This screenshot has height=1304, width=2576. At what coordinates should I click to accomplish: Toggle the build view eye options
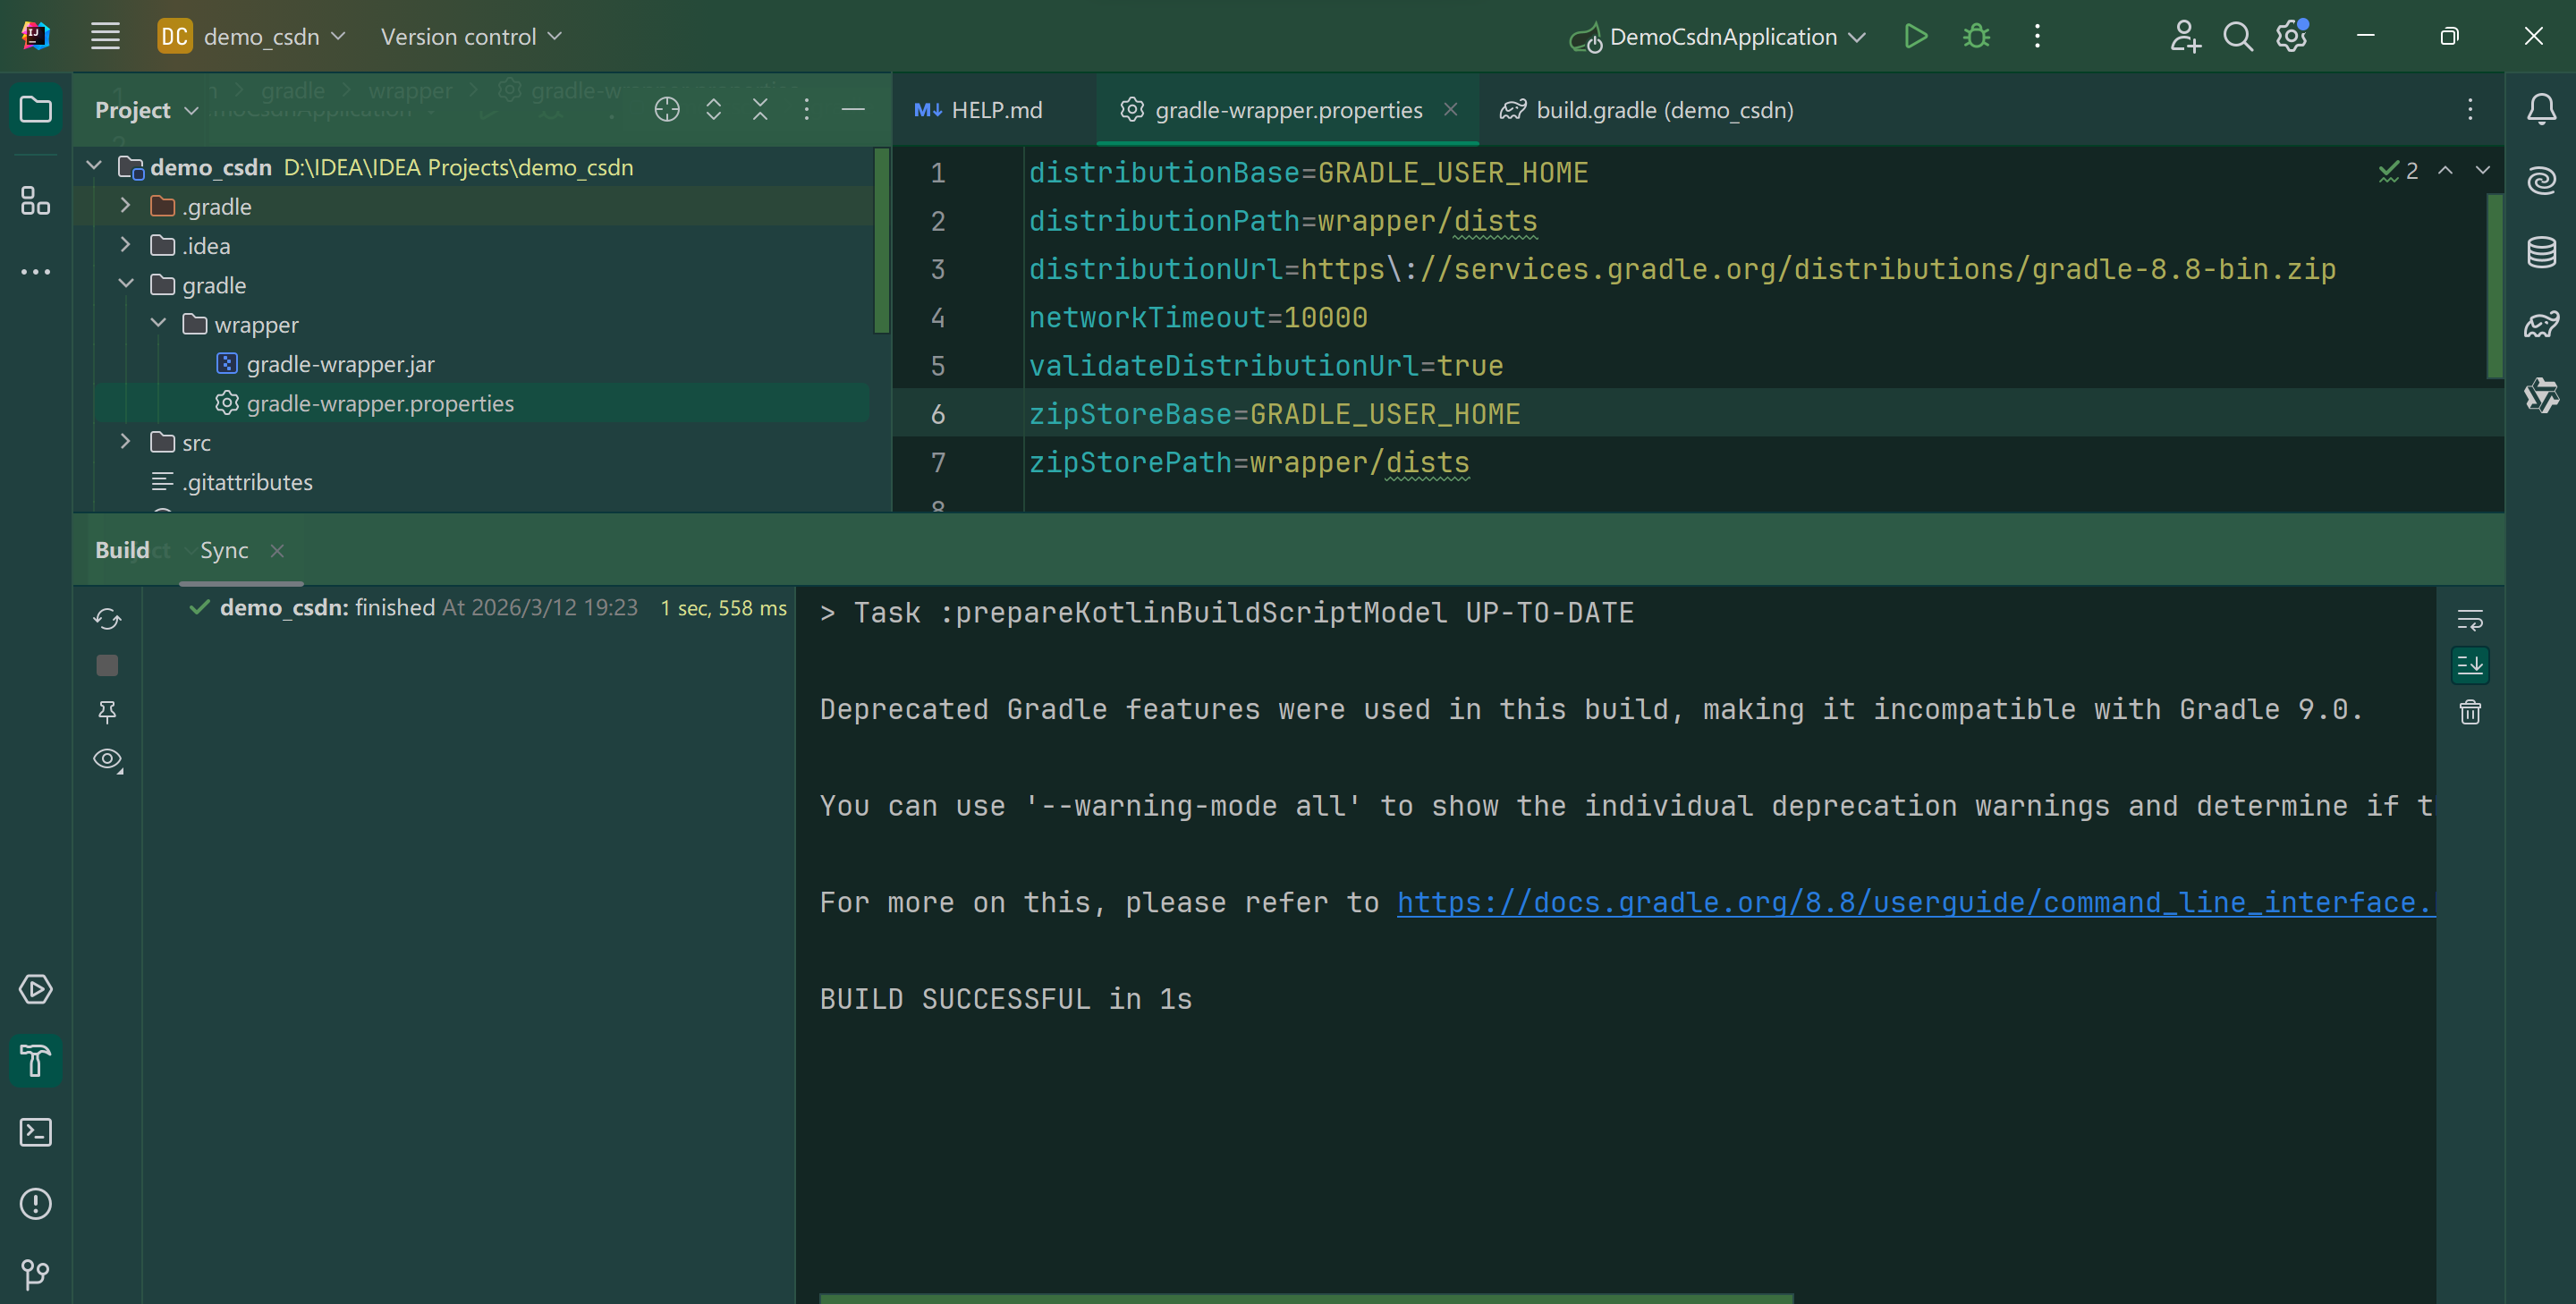(x=107, y=760)
